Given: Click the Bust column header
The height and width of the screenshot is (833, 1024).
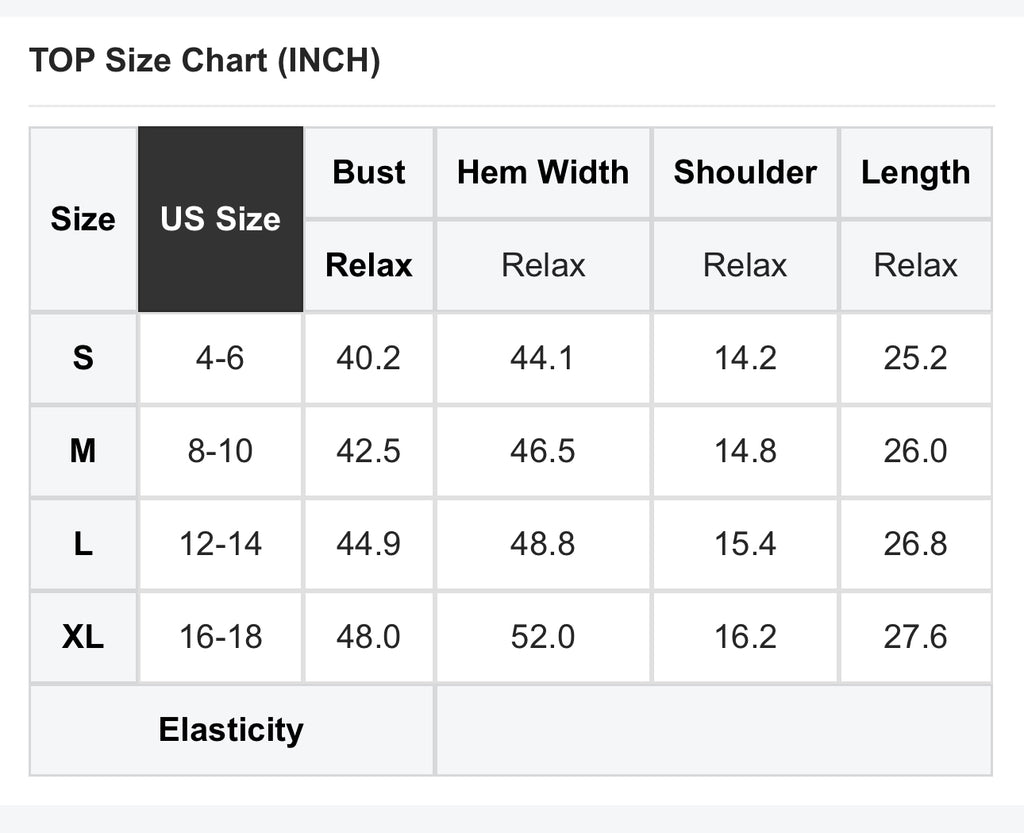Looking at the screenshot, I should click(x=369, y=173).
